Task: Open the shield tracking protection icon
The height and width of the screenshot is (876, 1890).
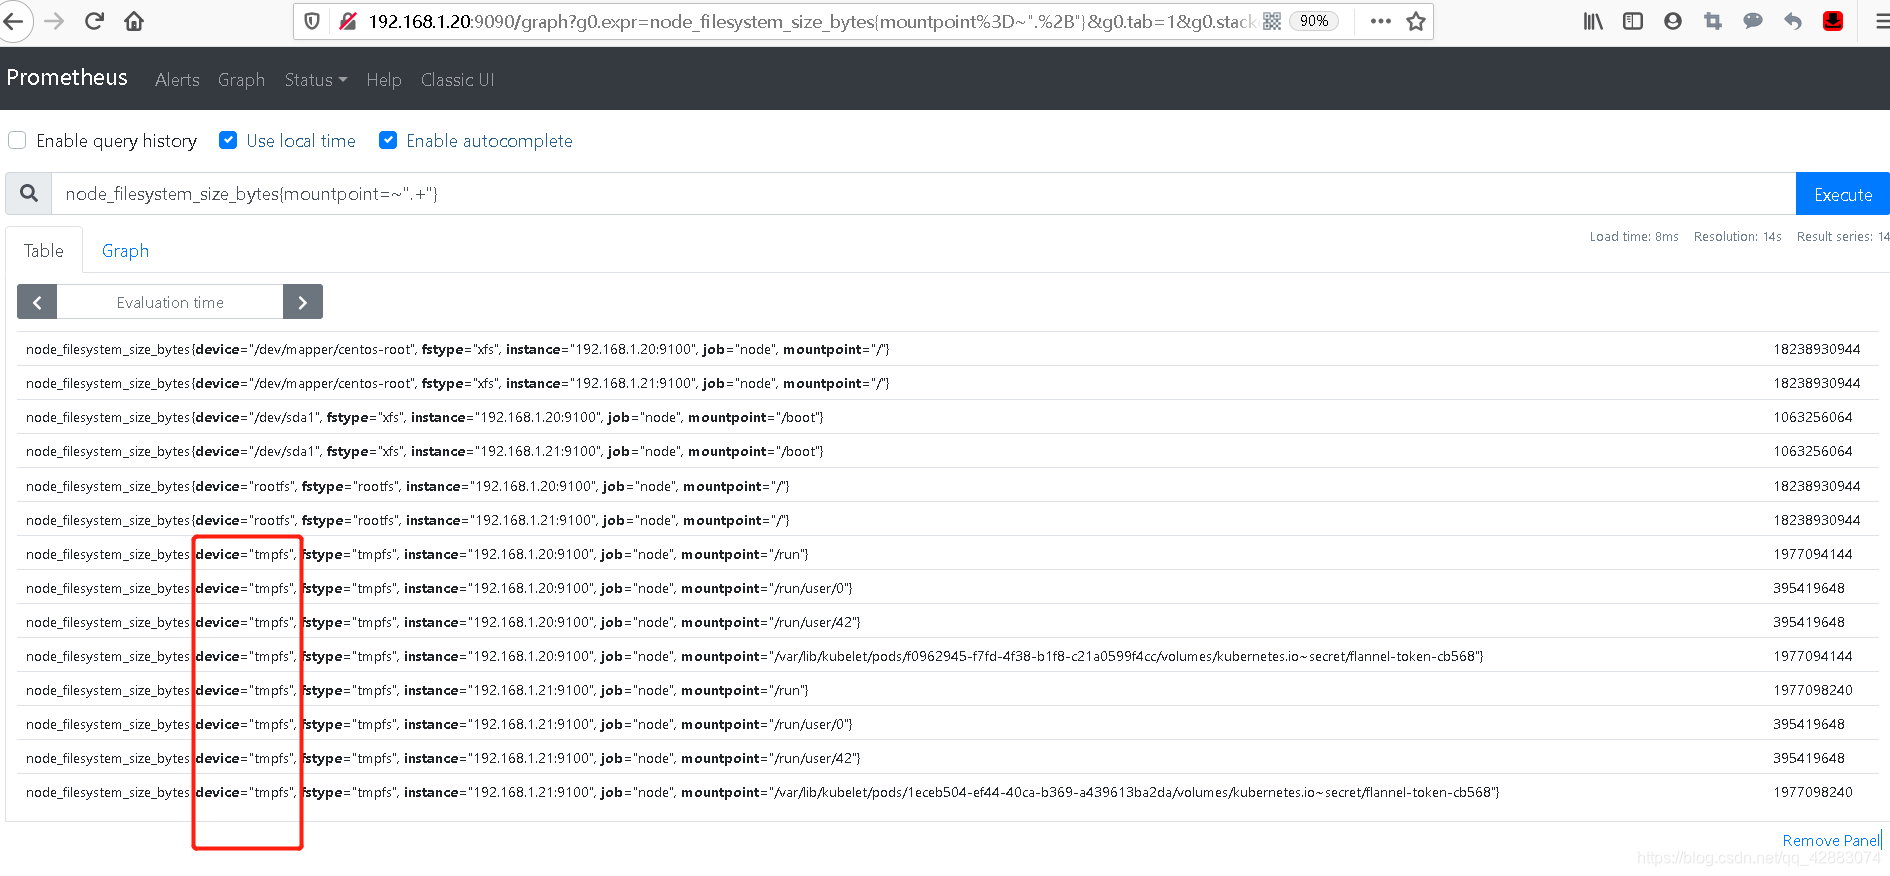Action: click(x=312, y=21)
